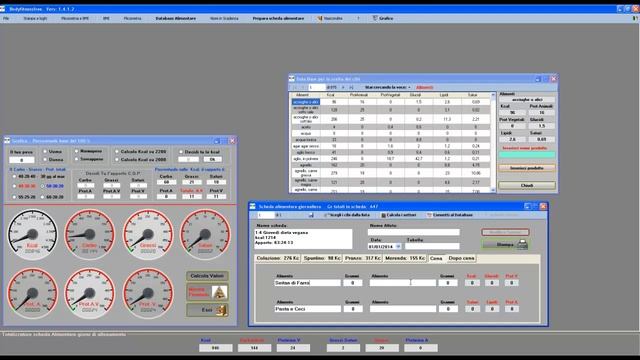Select the Normopeso radio button
The width and height of the screenshot is (640, 360).
[76, 151]
